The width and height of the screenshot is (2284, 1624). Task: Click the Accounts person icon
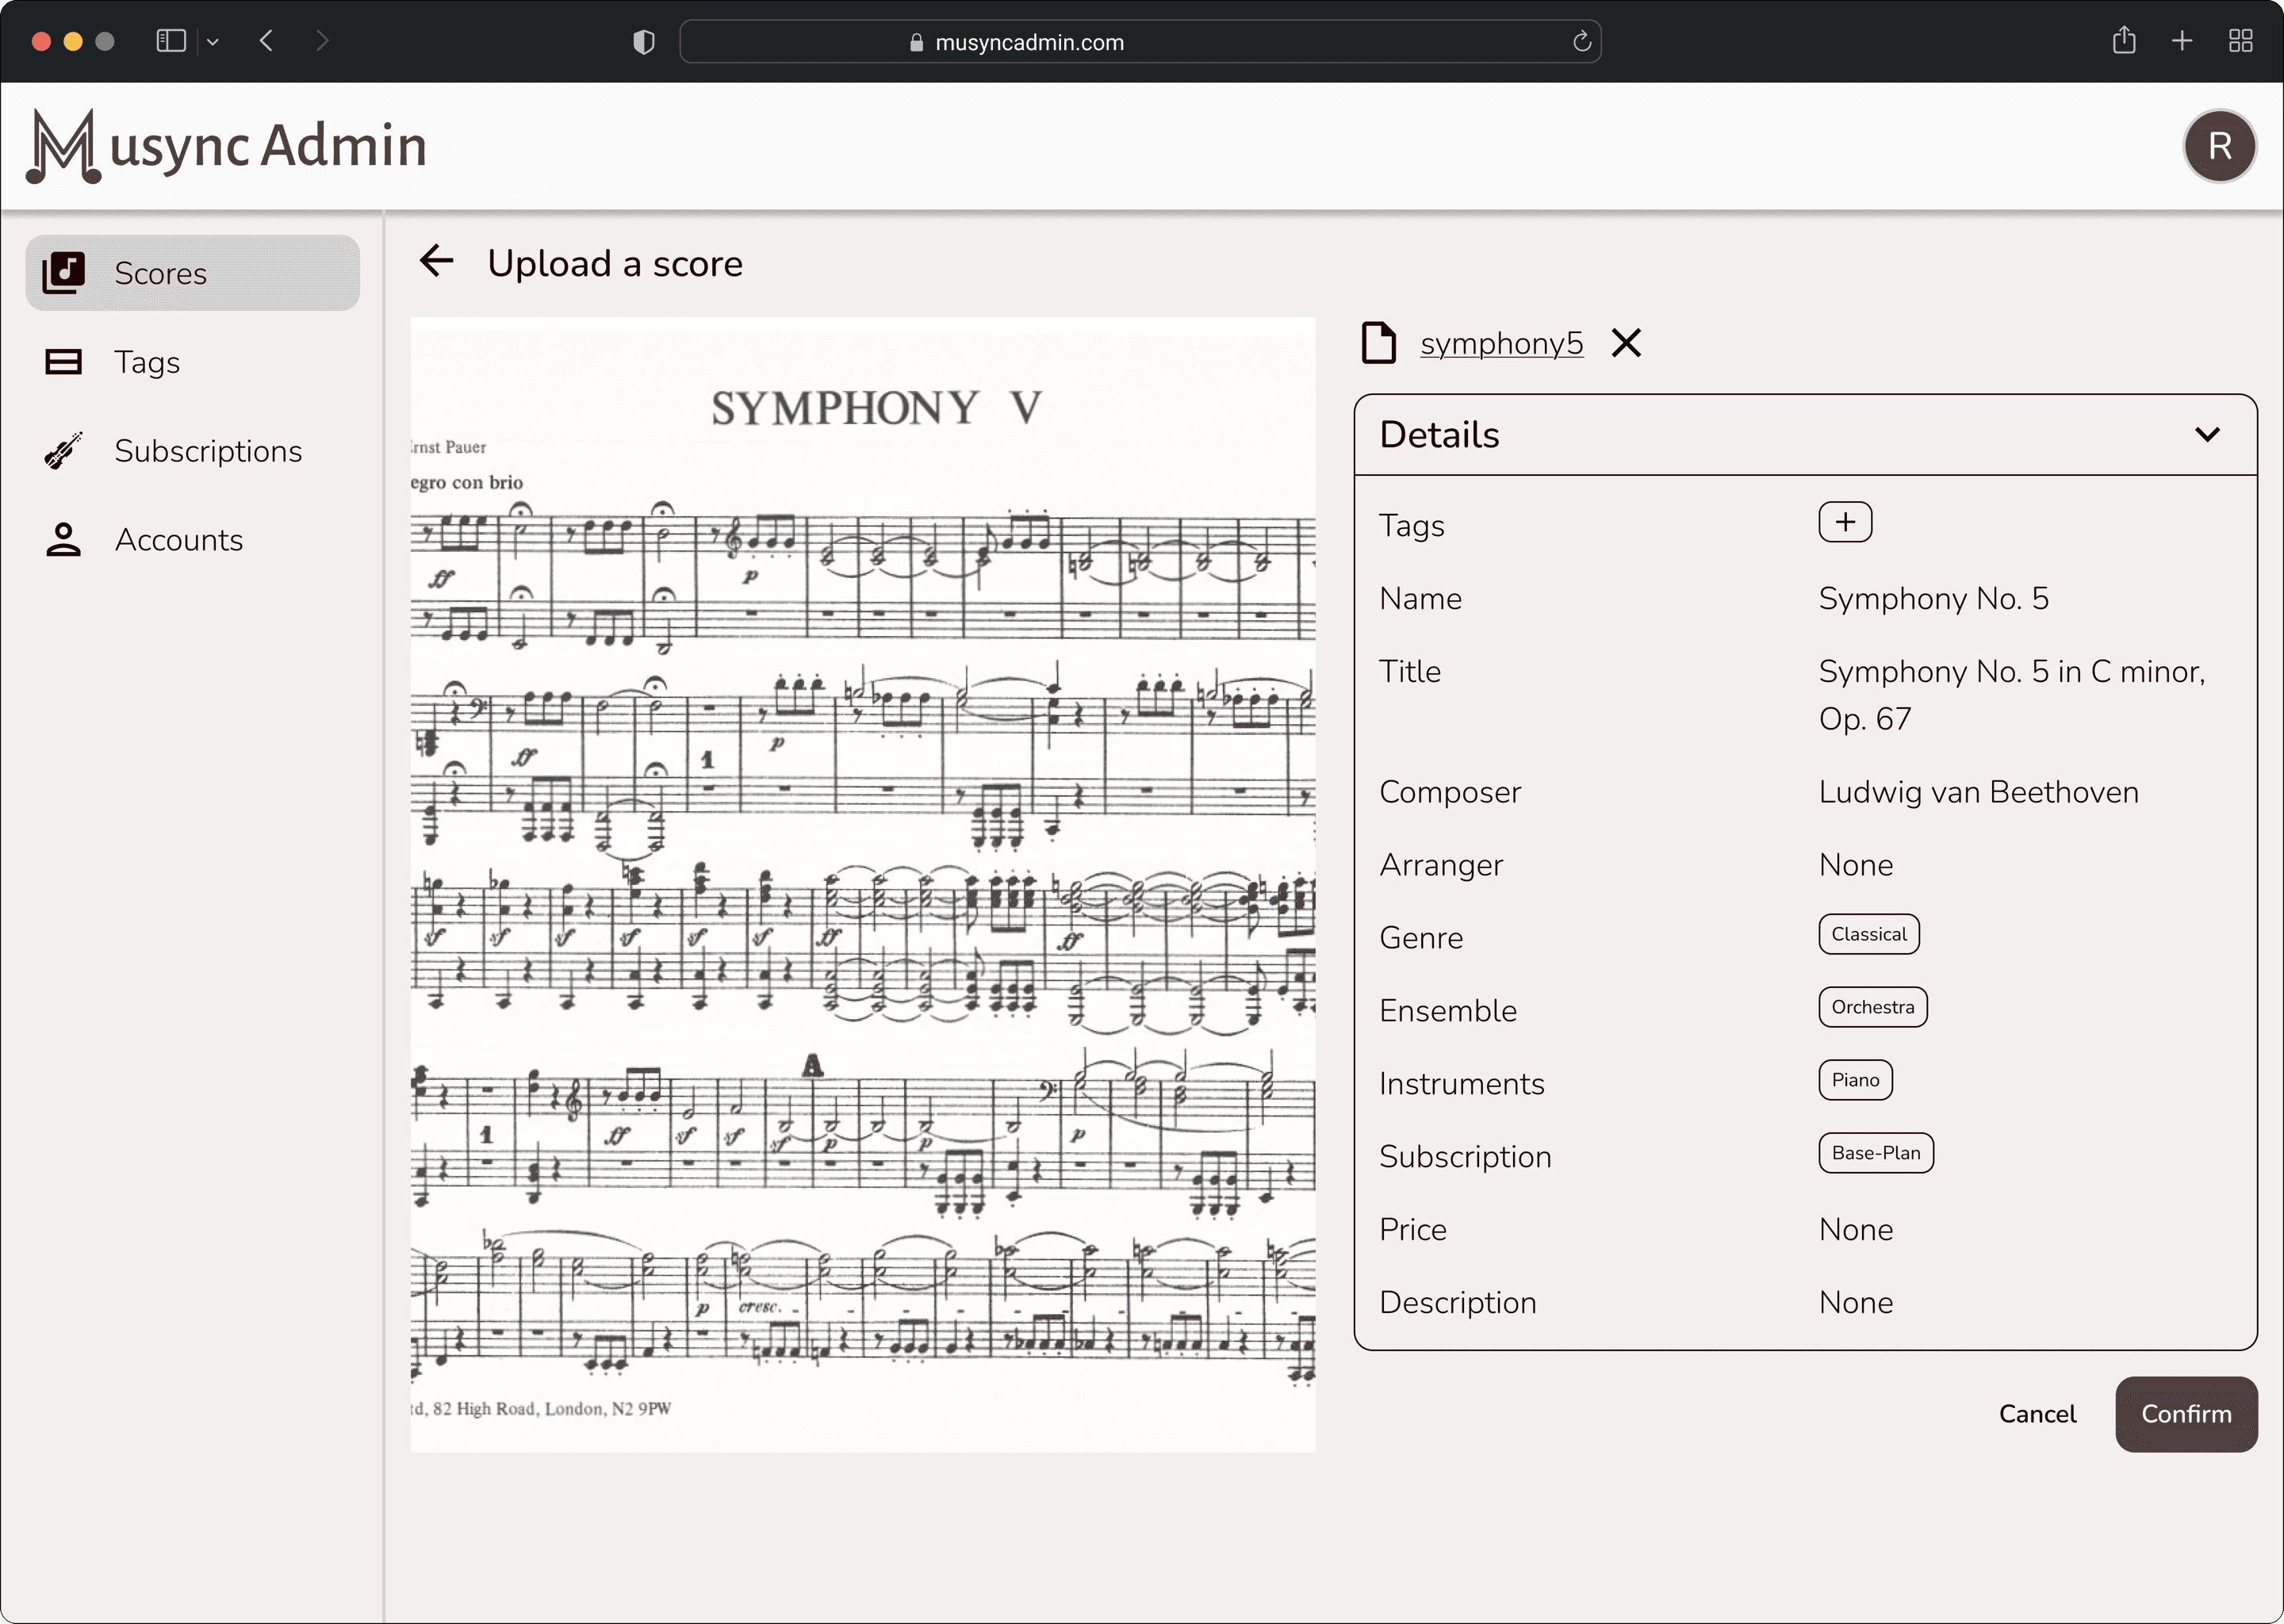(63, 540)
